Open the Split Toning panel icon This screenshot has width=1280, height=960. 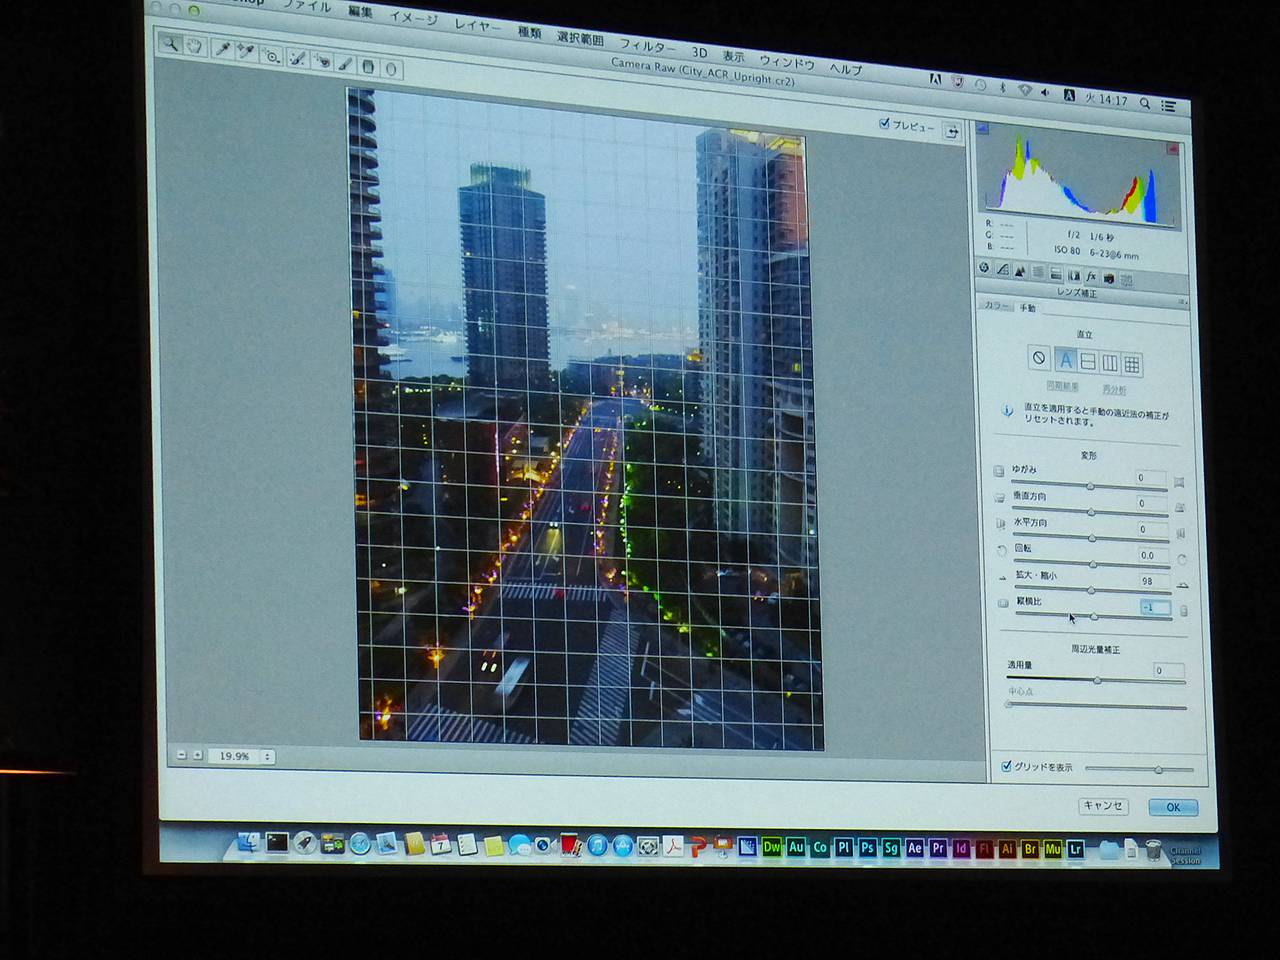[1056, 274]
